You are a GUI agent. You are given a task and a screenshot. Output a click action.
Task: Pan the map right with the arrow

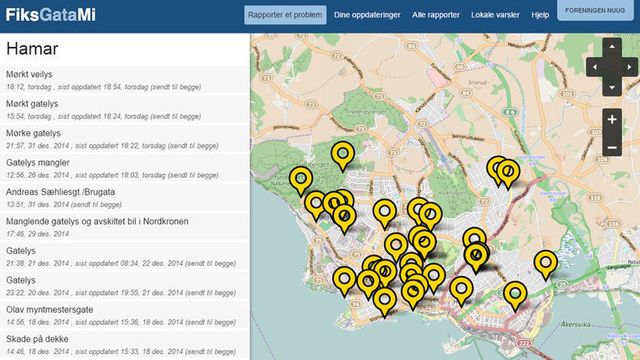pyautogui.click(x=629, y=67)
